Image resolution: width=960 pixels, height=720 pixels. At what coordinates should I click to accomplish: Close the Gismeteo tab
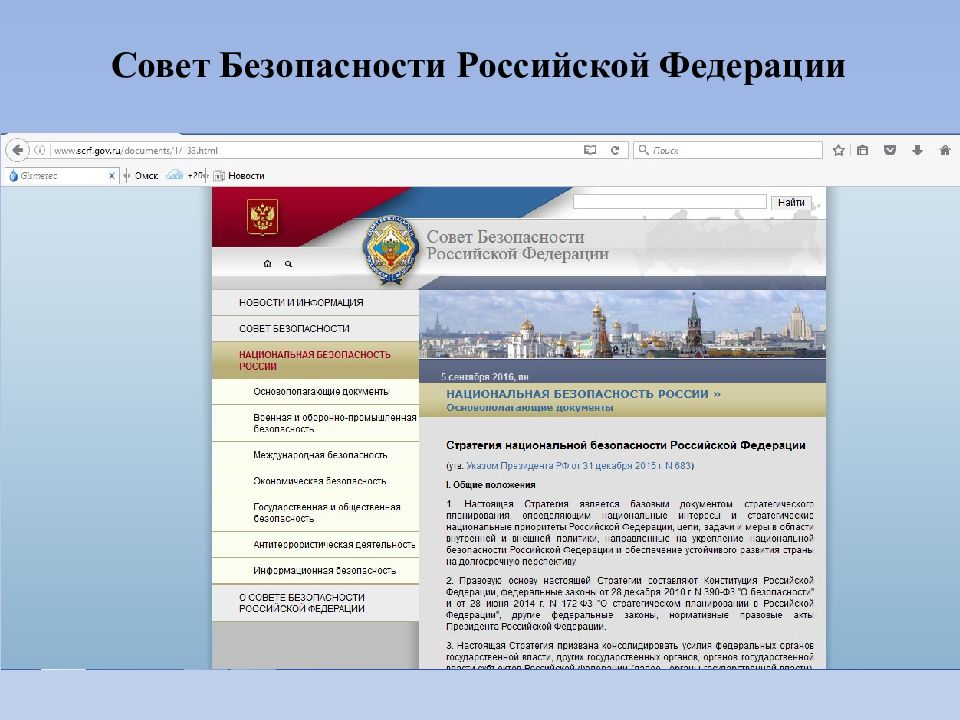click(x=111, y=176)
